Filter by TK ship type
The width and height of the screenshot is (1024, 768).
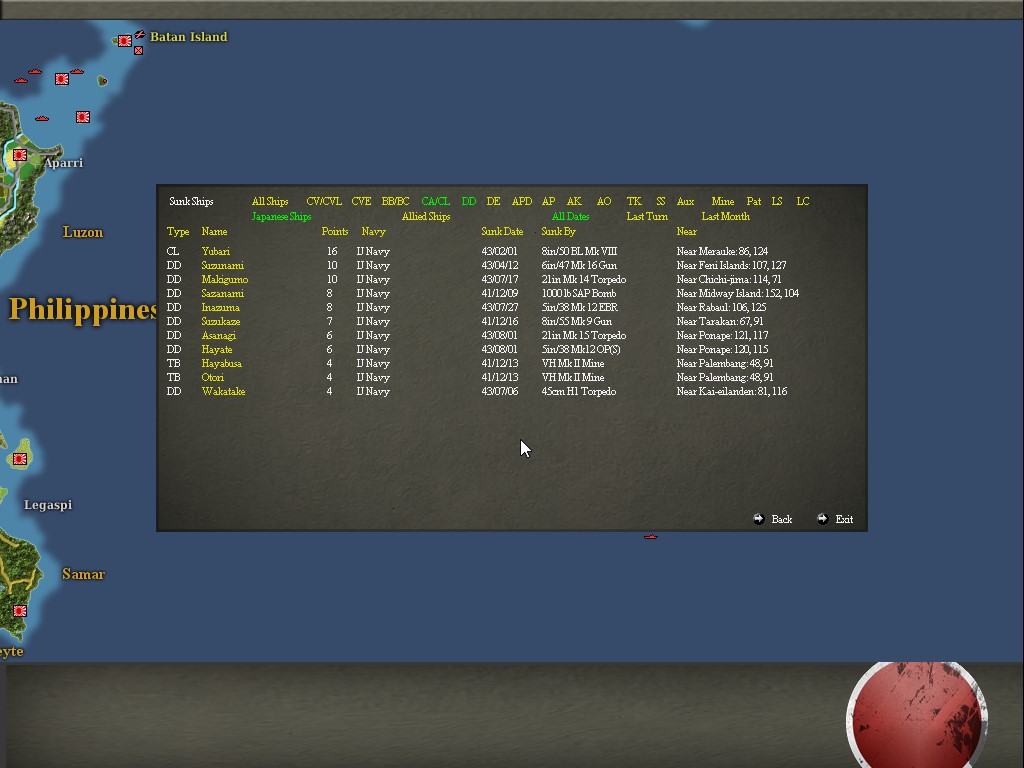[x=634, y=201]
